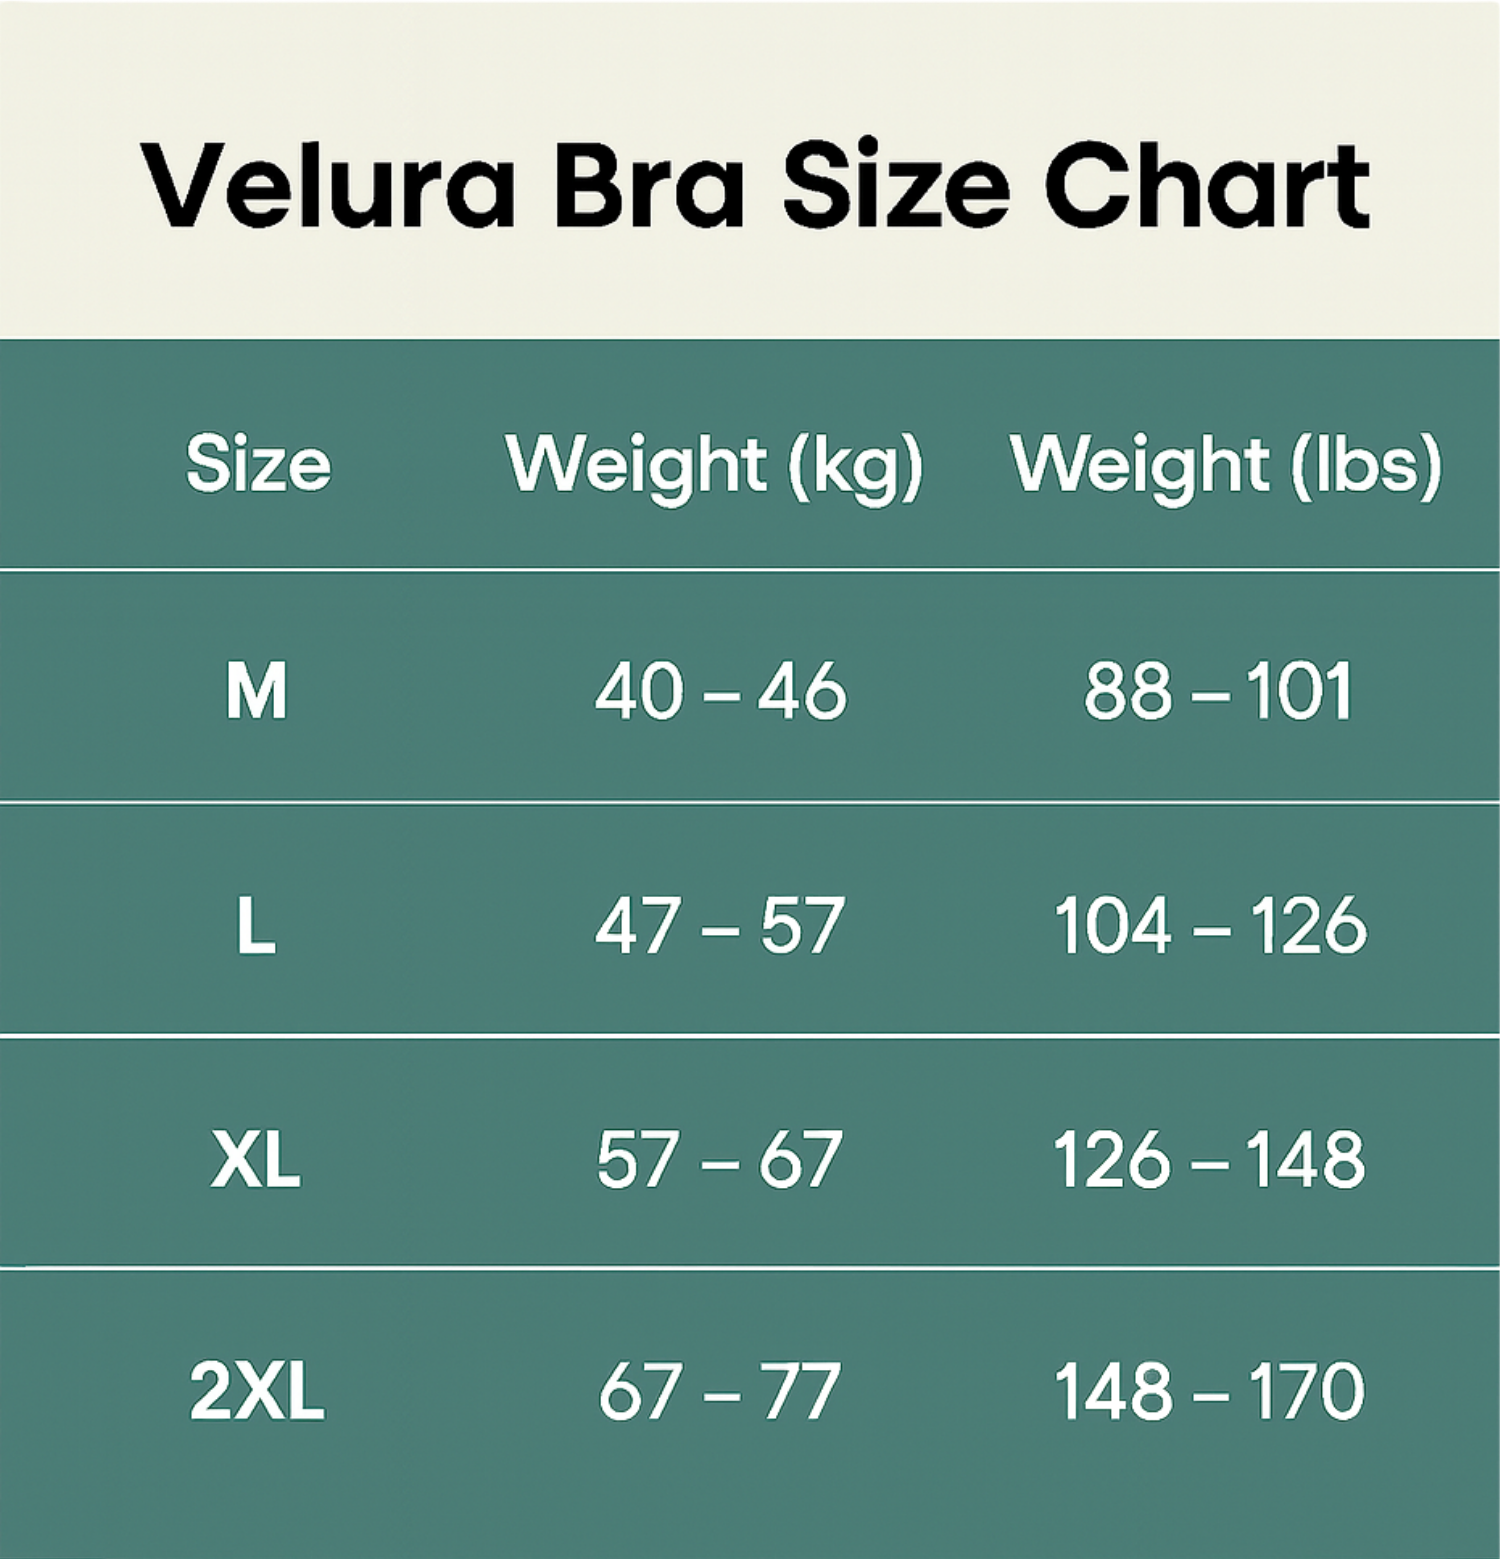Select the L size label
The width and height of the screenshot is (1500, 1559).
(255, 925)
